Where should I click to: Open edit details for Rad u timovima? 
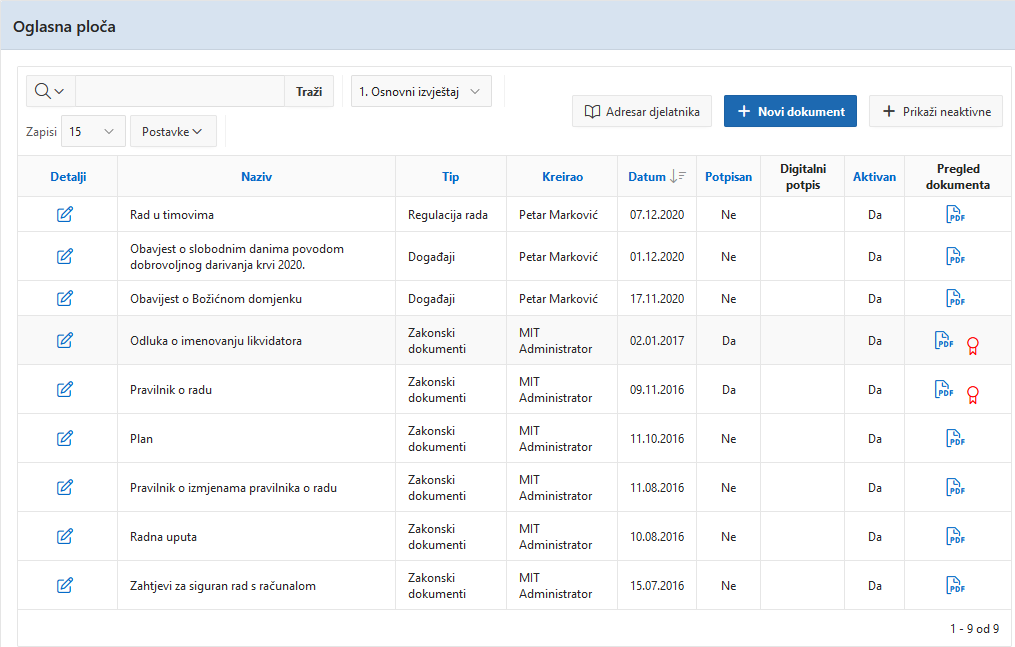(65, 214)
